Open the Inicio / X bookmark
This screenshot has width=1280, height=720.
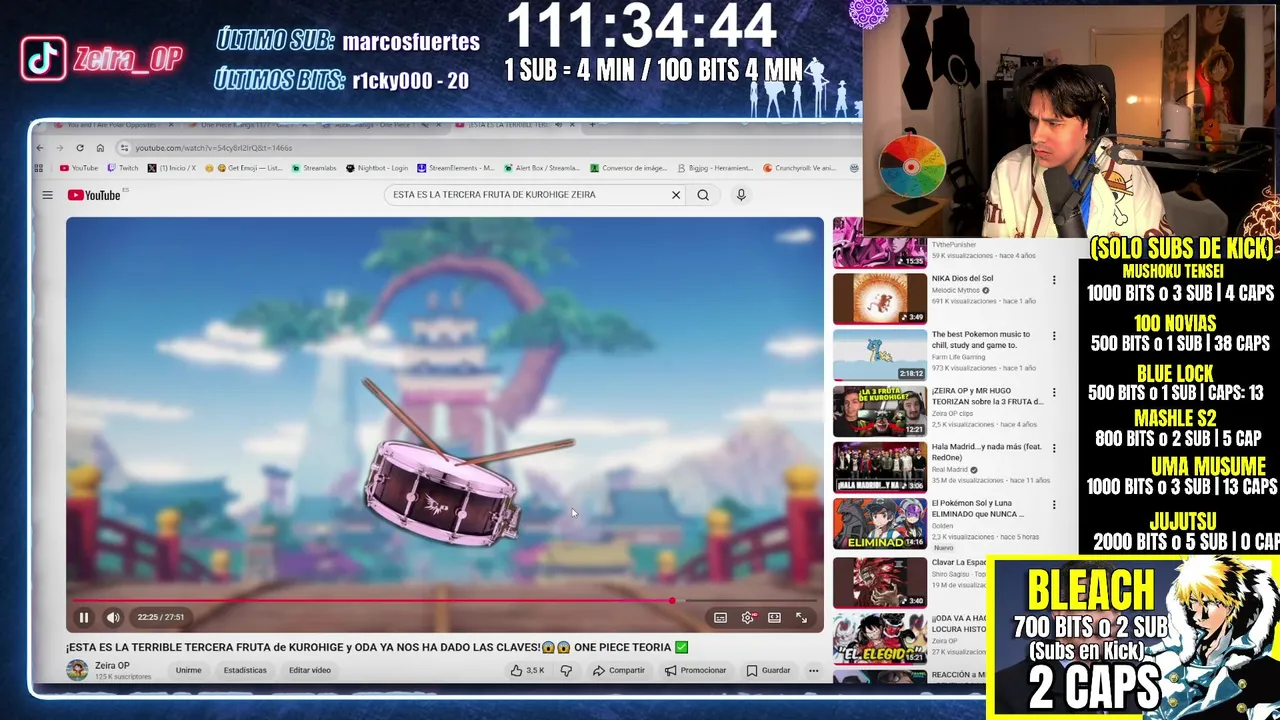point(172,168)
